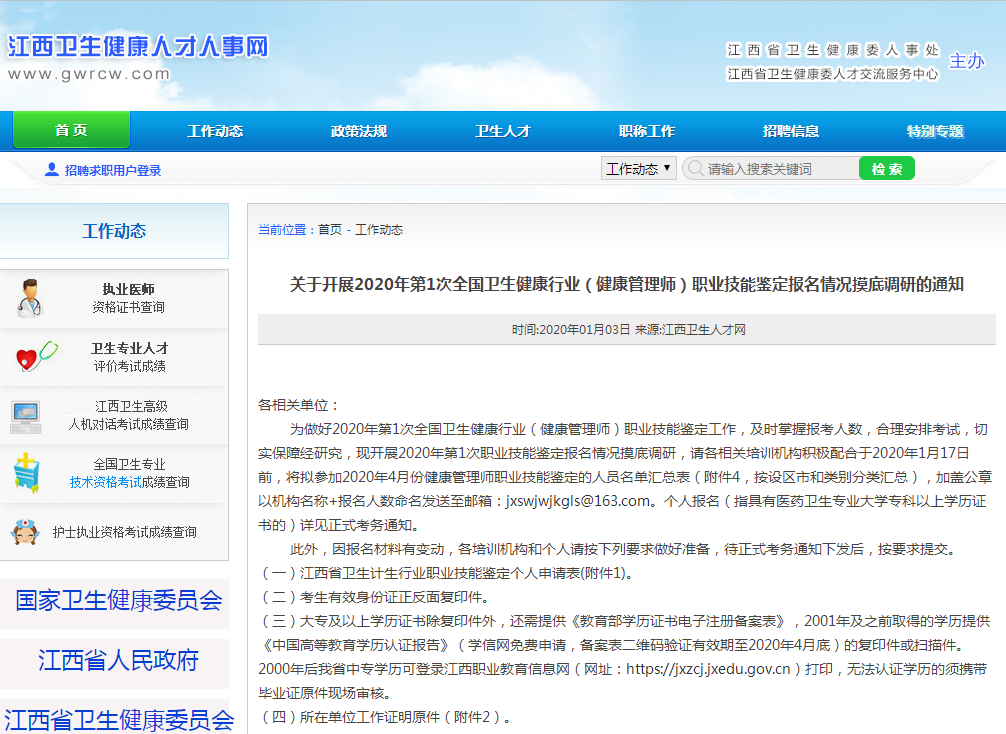Click the heart stethoscope icon for 卫生专业人才
Screen dimensions: 1006x734
36,357
